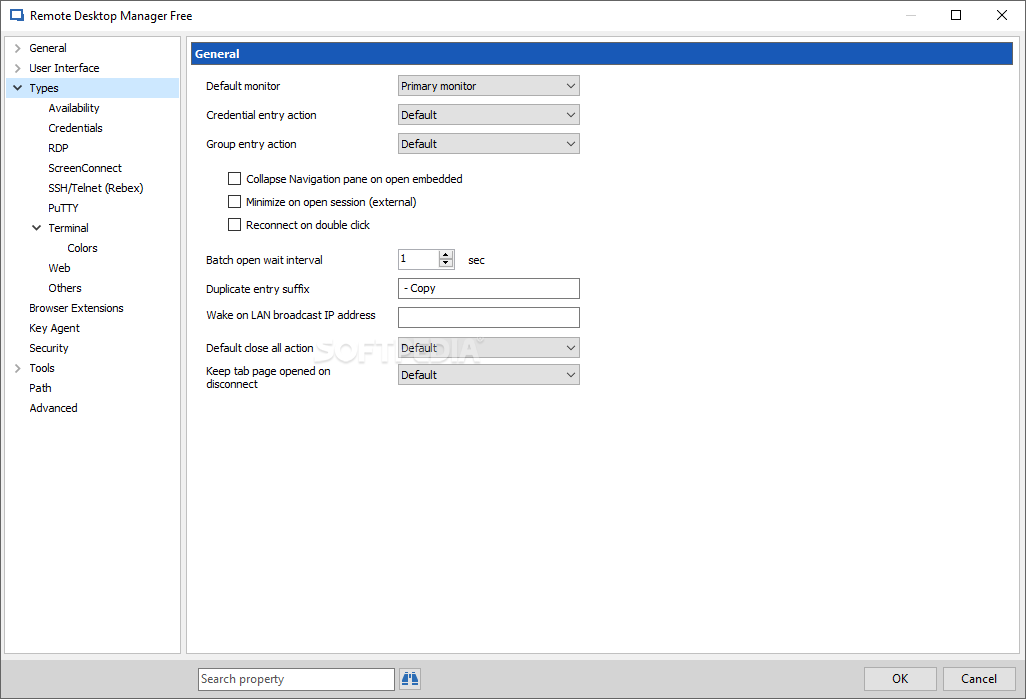Open Credentials settings under Types
Image resolution: width=1026 pixels, height=699 pixels.
point(75,128)
